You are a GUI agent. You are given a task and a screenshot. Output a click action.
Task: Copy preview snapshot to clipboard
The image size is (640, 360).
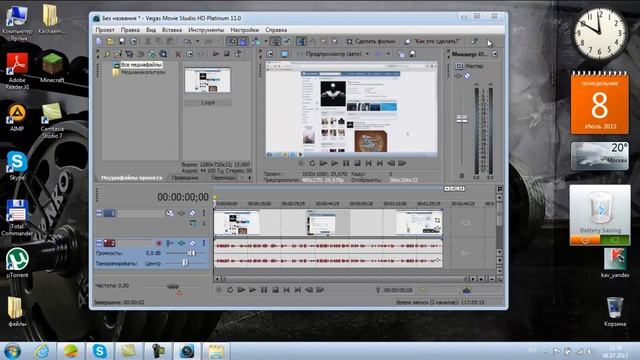pos(402,54)
